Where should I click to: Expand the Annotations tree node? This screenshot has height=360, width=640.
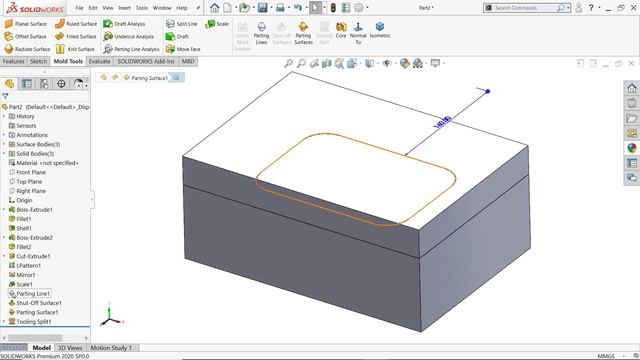coord(4,135)
